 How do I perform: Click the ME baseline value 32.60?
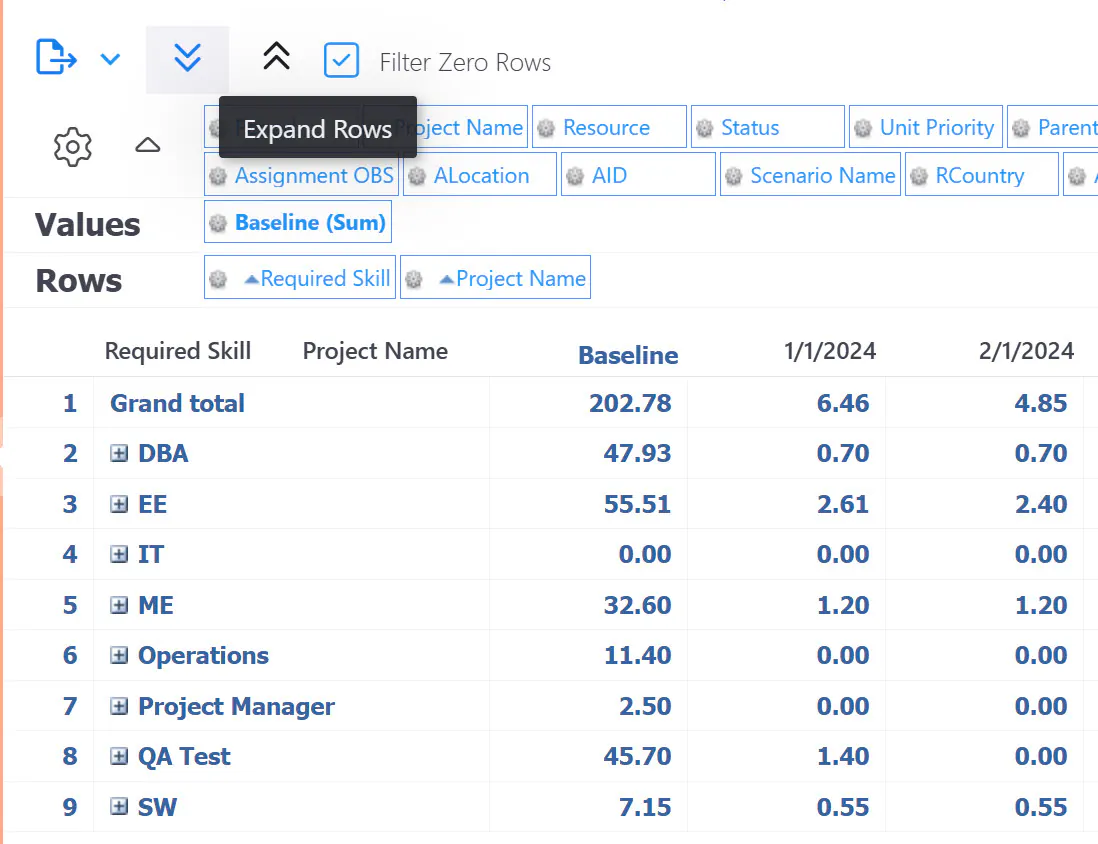coord(637,605)
